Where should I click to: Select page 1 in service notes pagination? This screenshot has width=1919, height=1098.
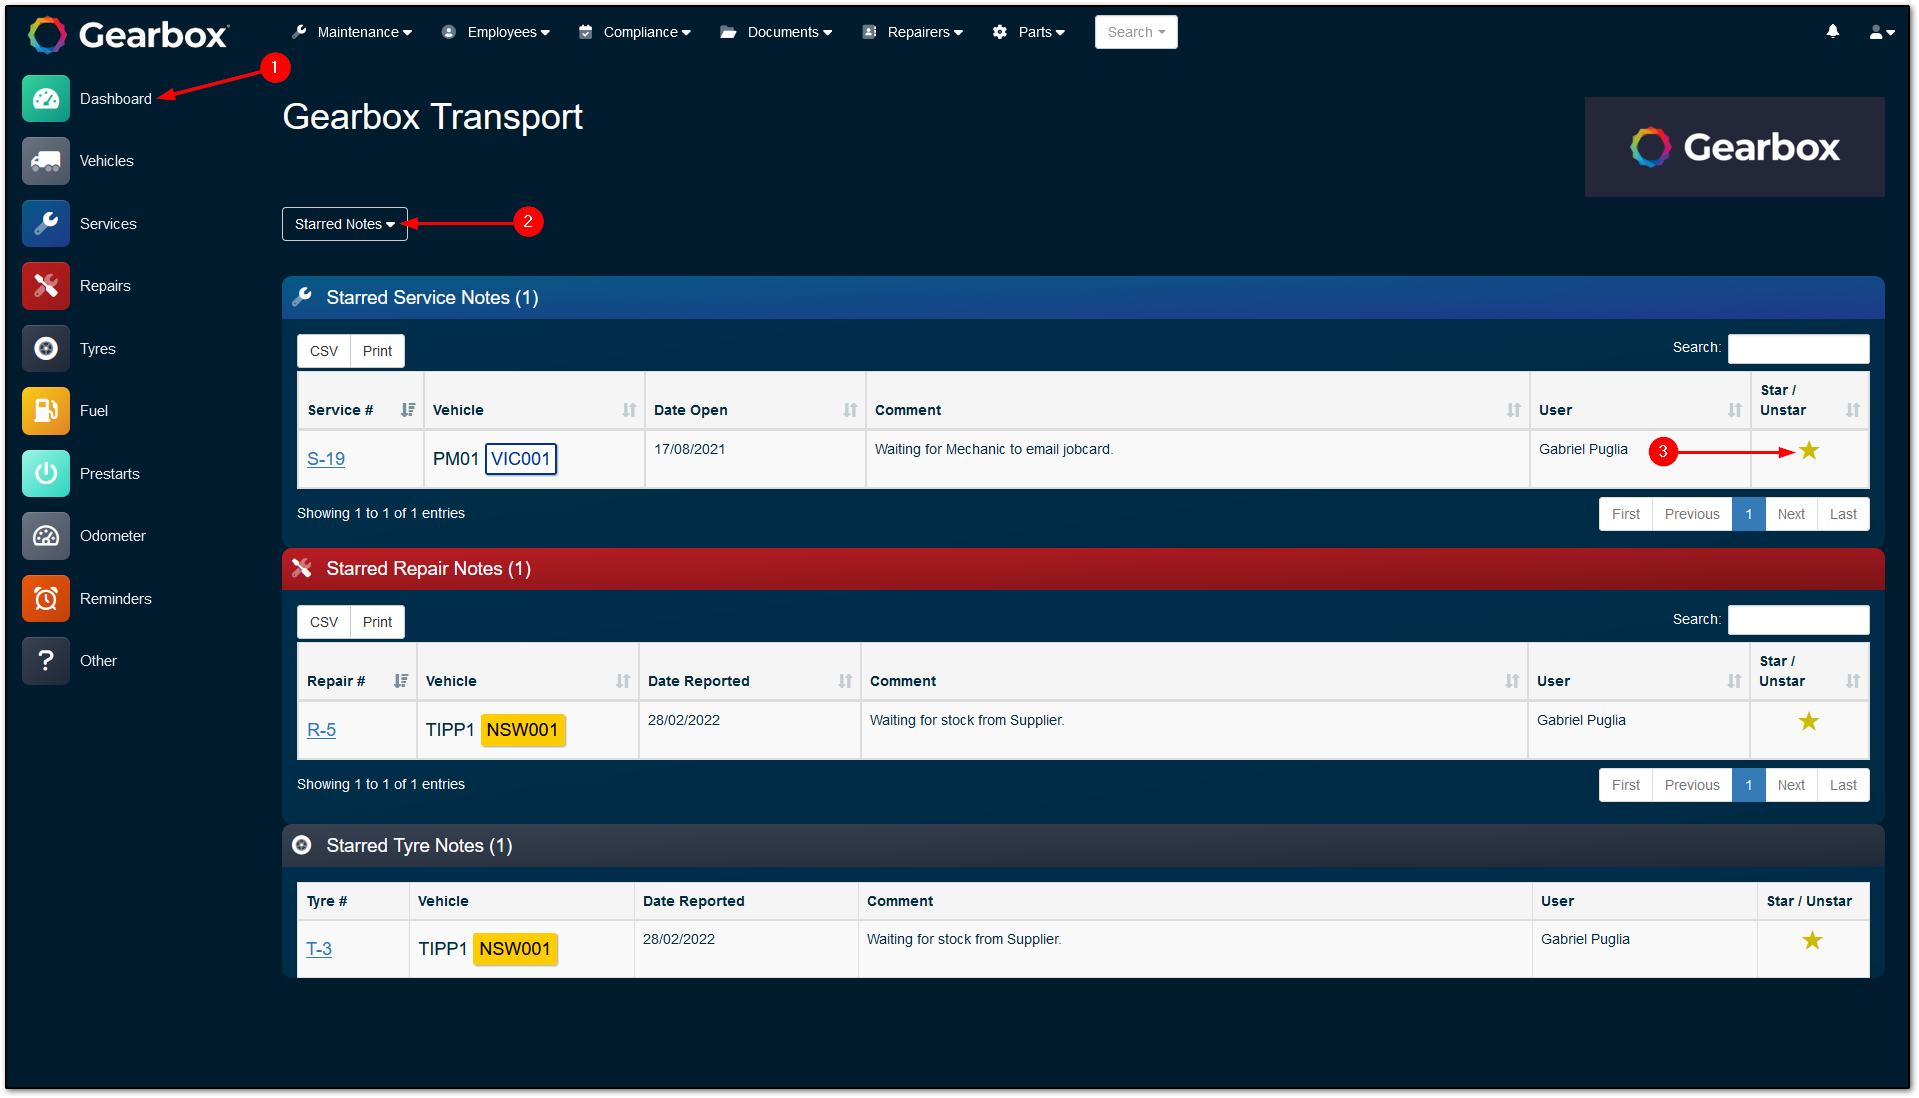[x=1748, y=514]
